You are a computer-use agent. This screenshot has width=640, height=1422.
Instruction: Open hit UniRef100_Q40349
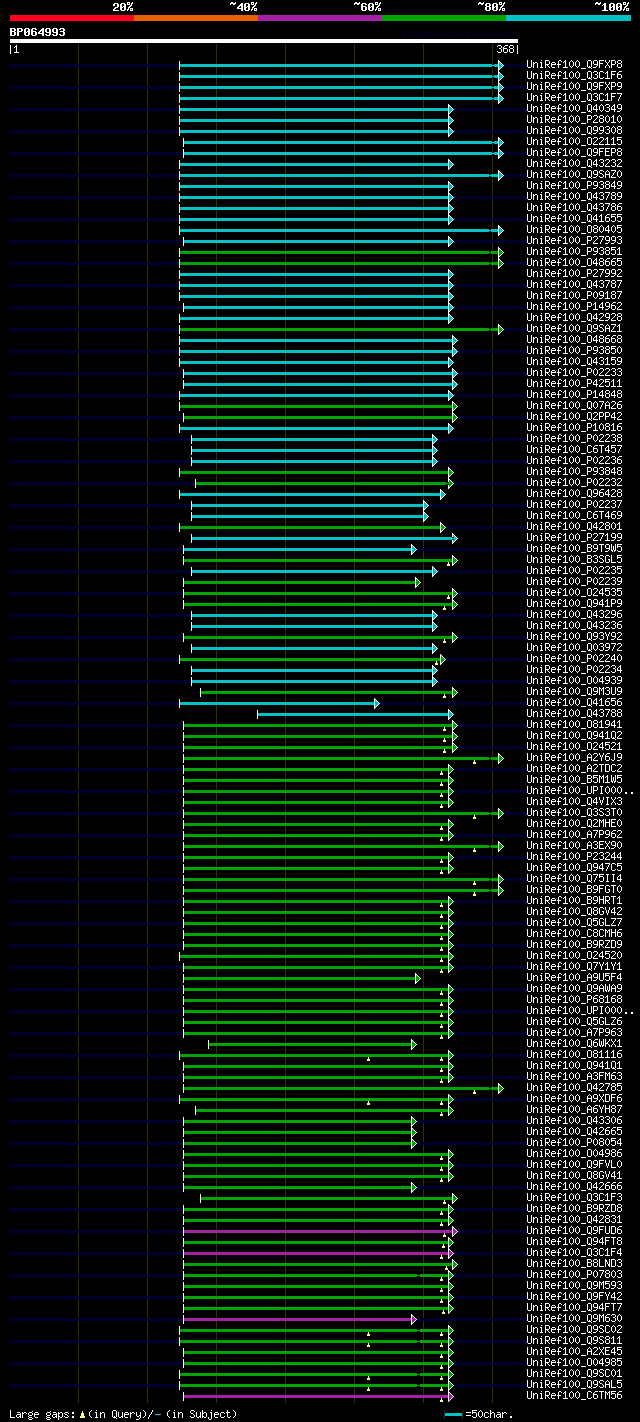click(x=574, y=108)
